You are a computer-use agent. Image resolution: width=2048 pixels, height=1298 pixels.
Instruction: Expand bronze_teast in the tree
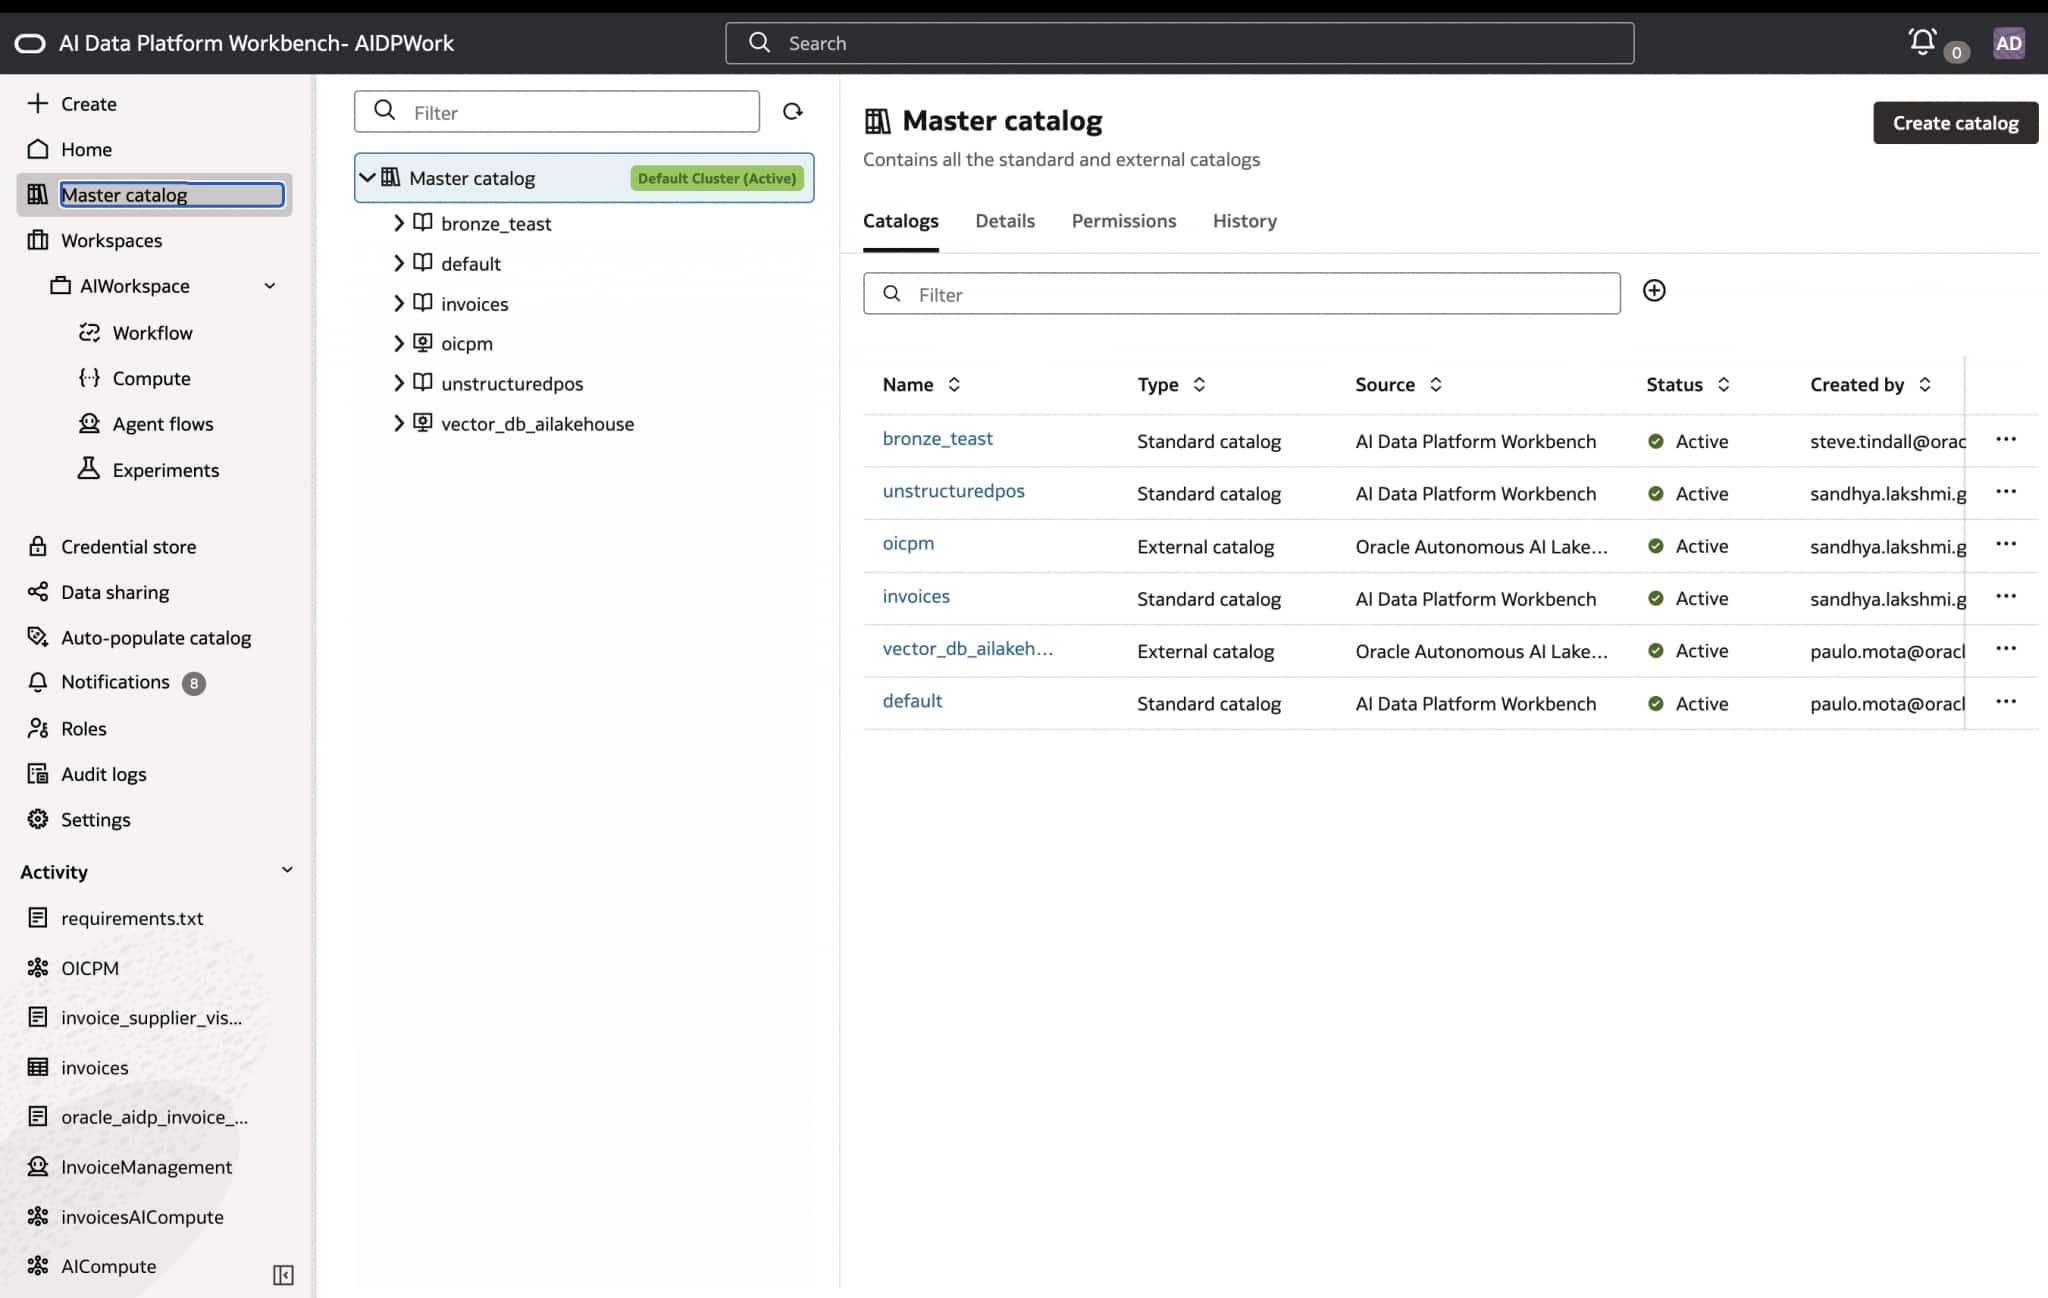coord(398,223)
